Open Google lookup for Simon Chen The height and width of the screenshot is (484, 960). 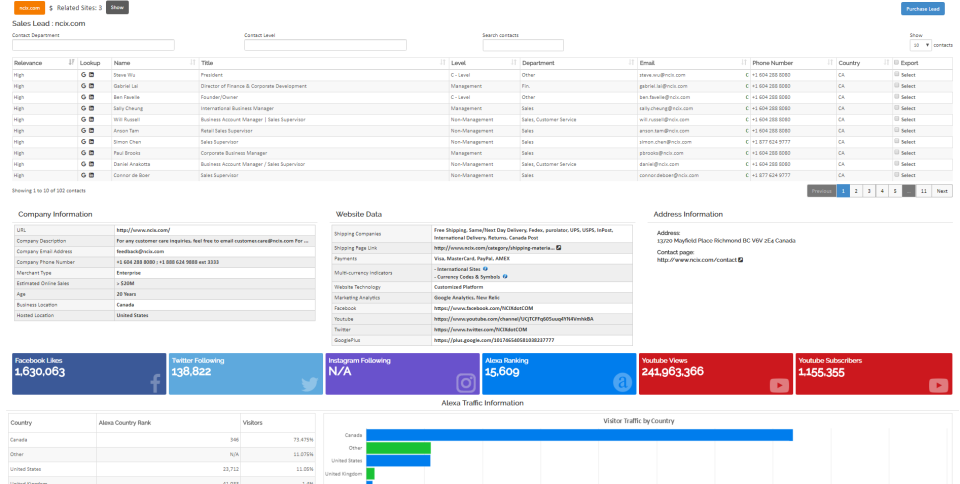(83, 142)
